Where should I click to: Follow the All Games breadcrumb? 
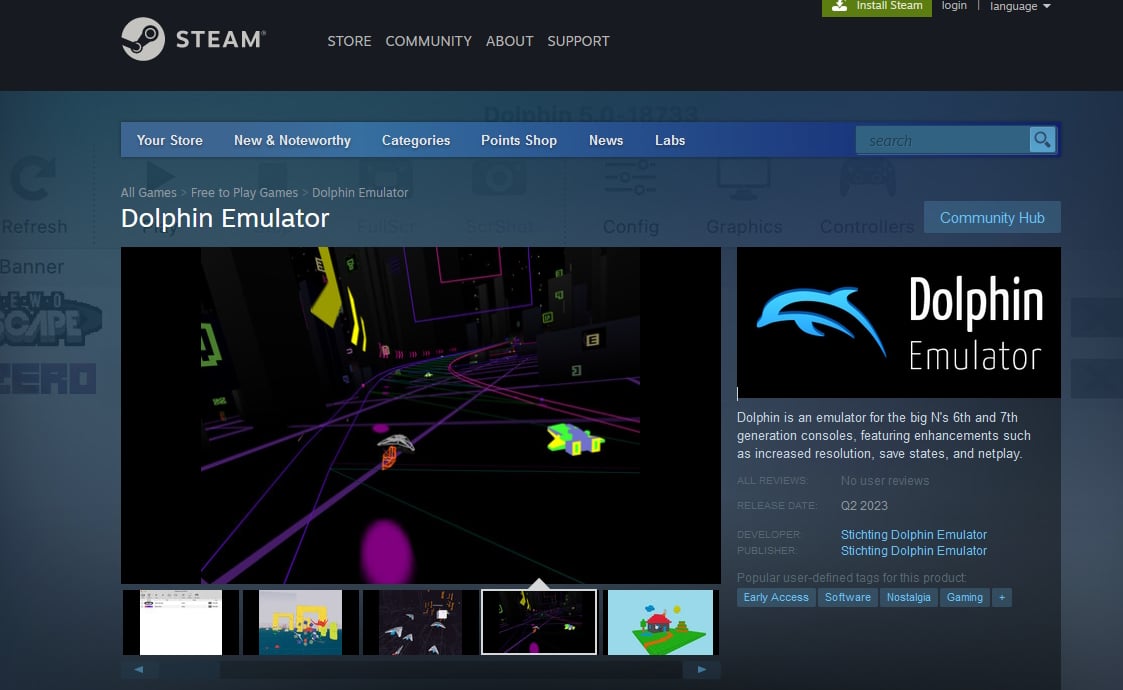[148, 193]
